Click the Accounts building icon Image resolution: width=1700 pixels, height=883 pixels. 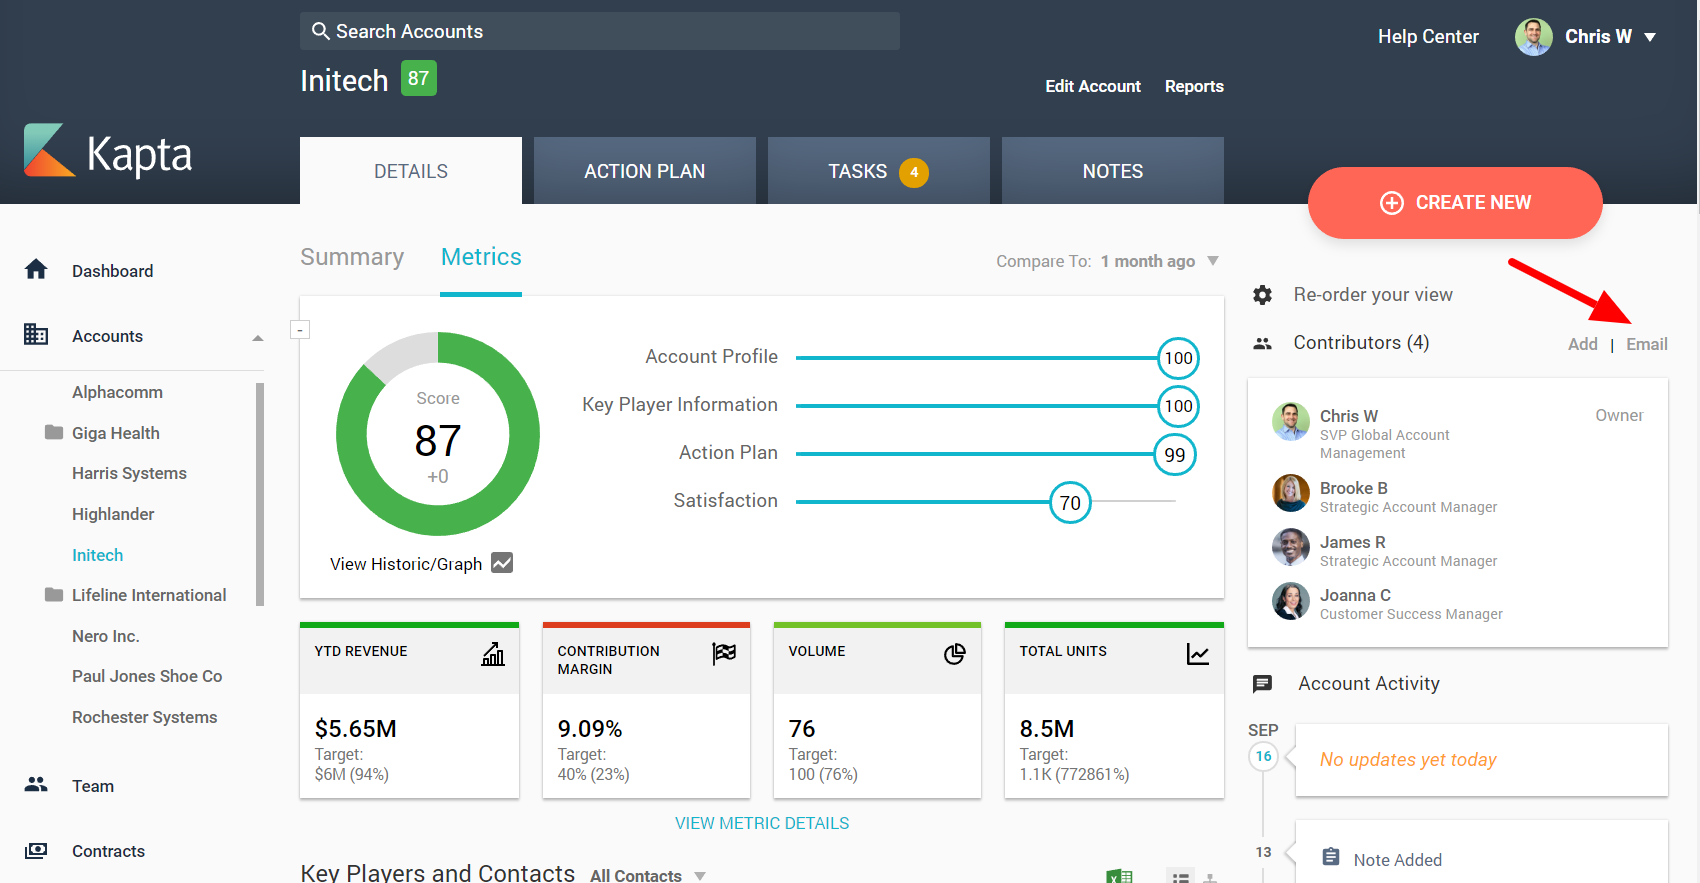[36, 335]
